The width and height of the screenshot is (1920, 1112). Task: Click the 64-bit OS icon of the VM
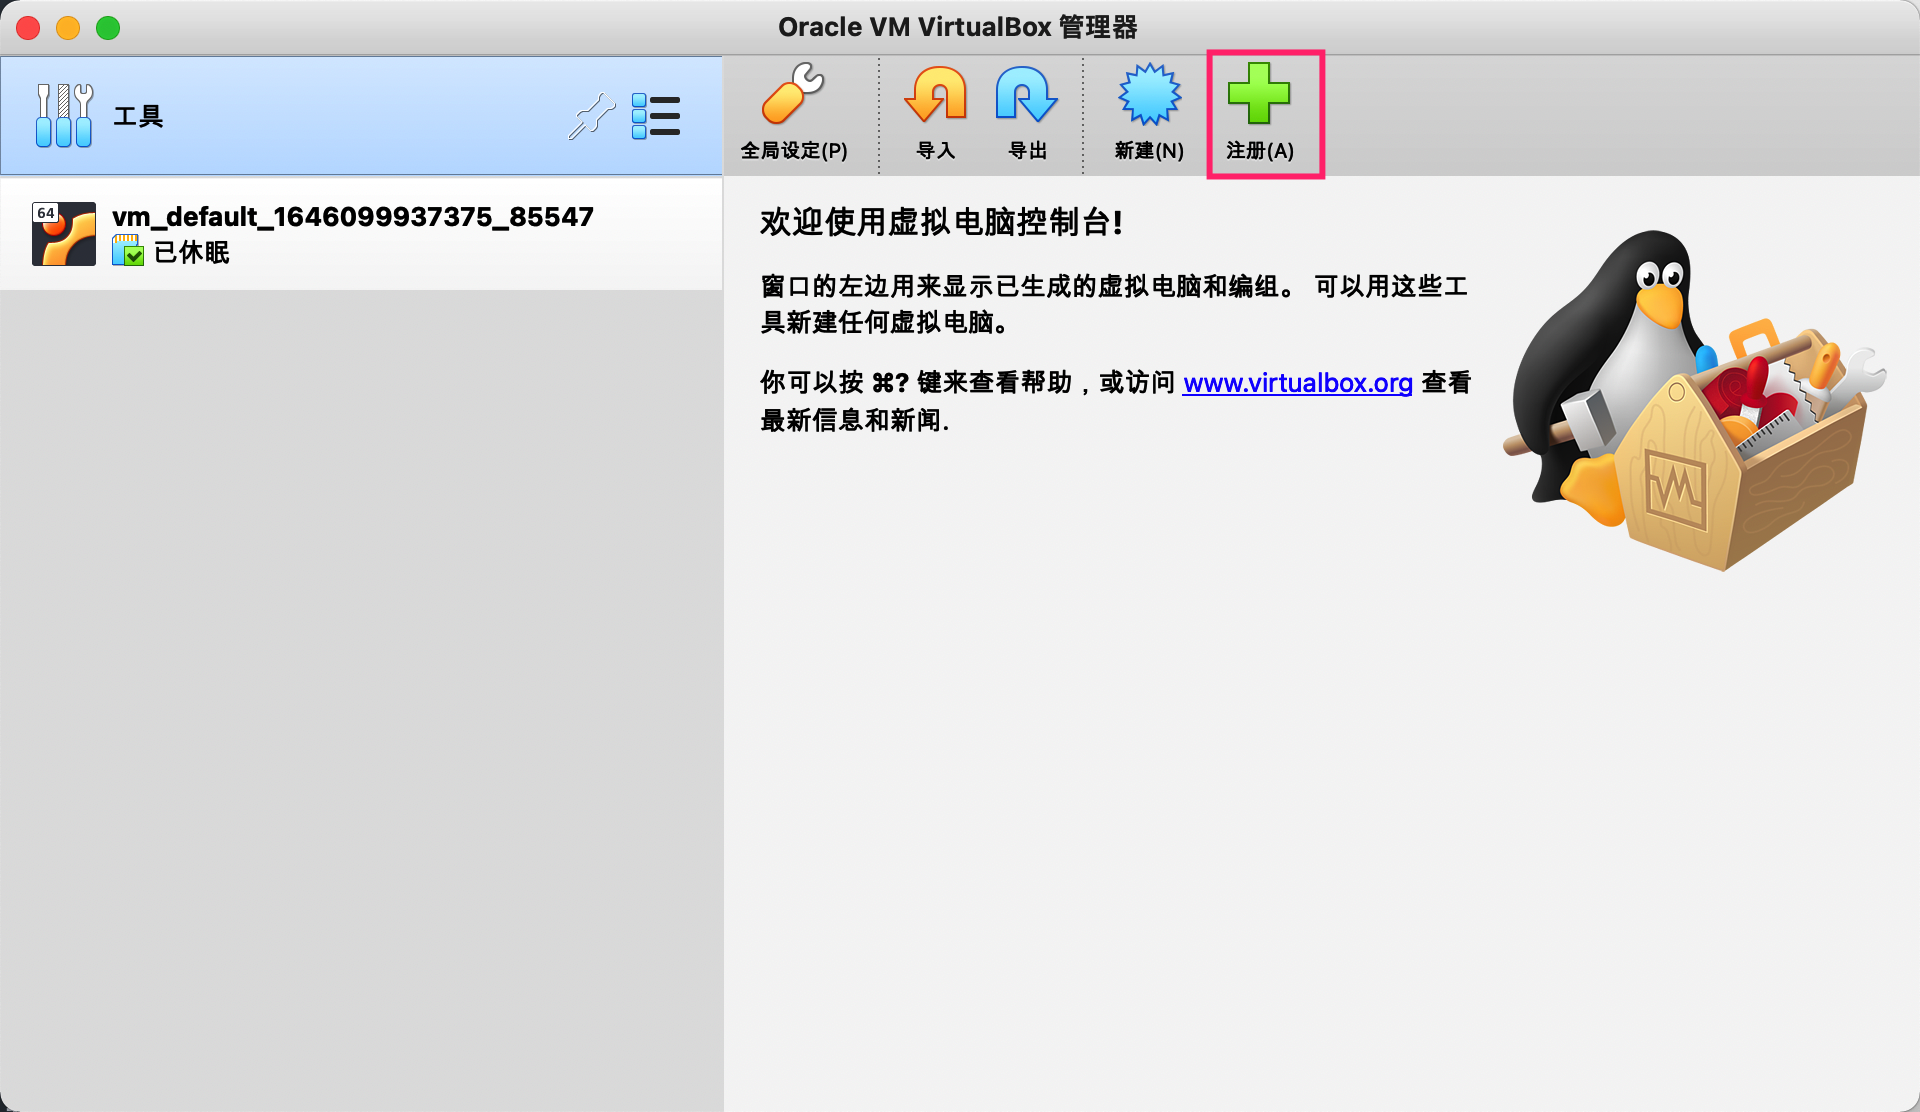pyautogui.click(x=64, y=234)
